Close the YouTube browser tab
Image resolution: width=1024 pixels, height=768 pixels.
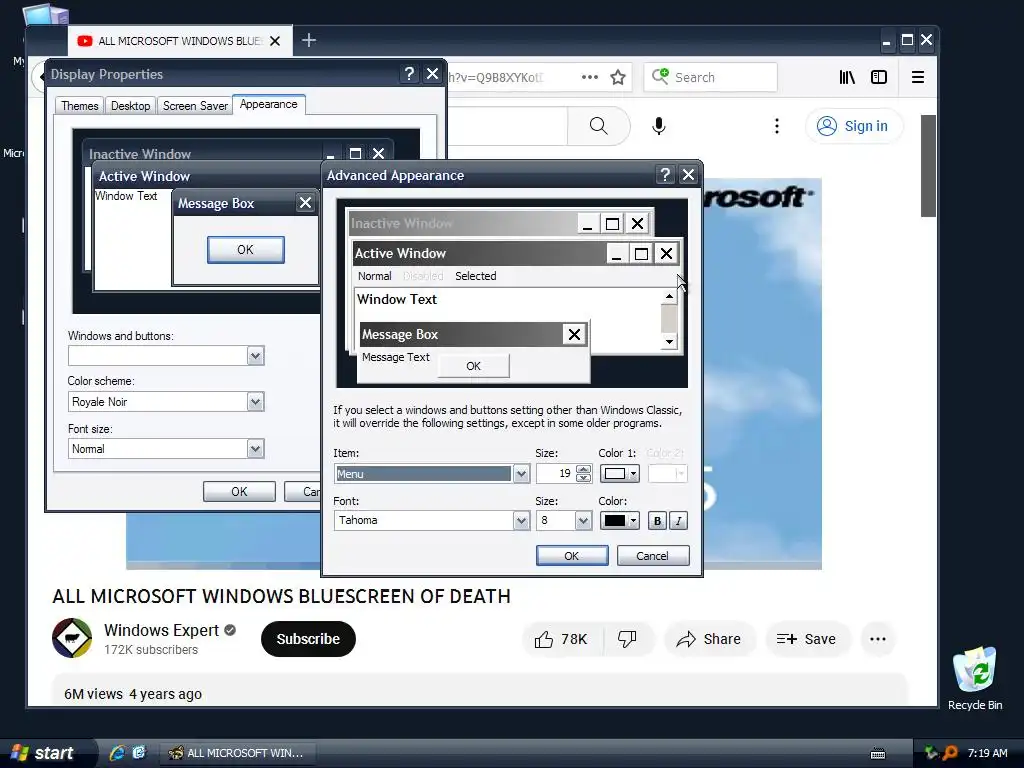point(275,41)
